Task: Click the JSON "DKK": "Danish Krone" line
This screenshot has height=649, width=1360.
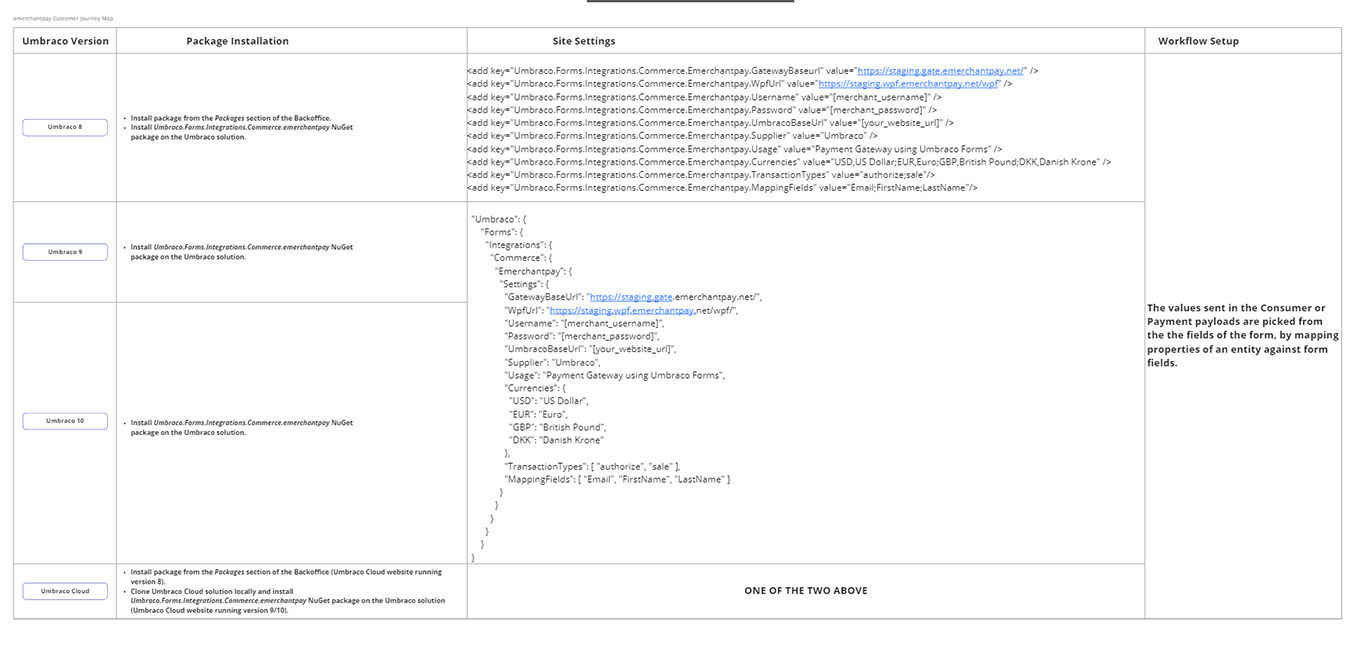Action: tap(557, 440)
